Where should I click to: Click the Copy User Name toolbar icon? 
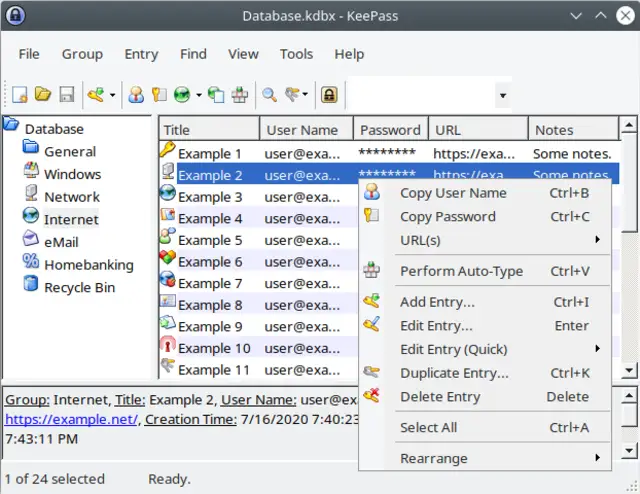[x=136, y=95]
